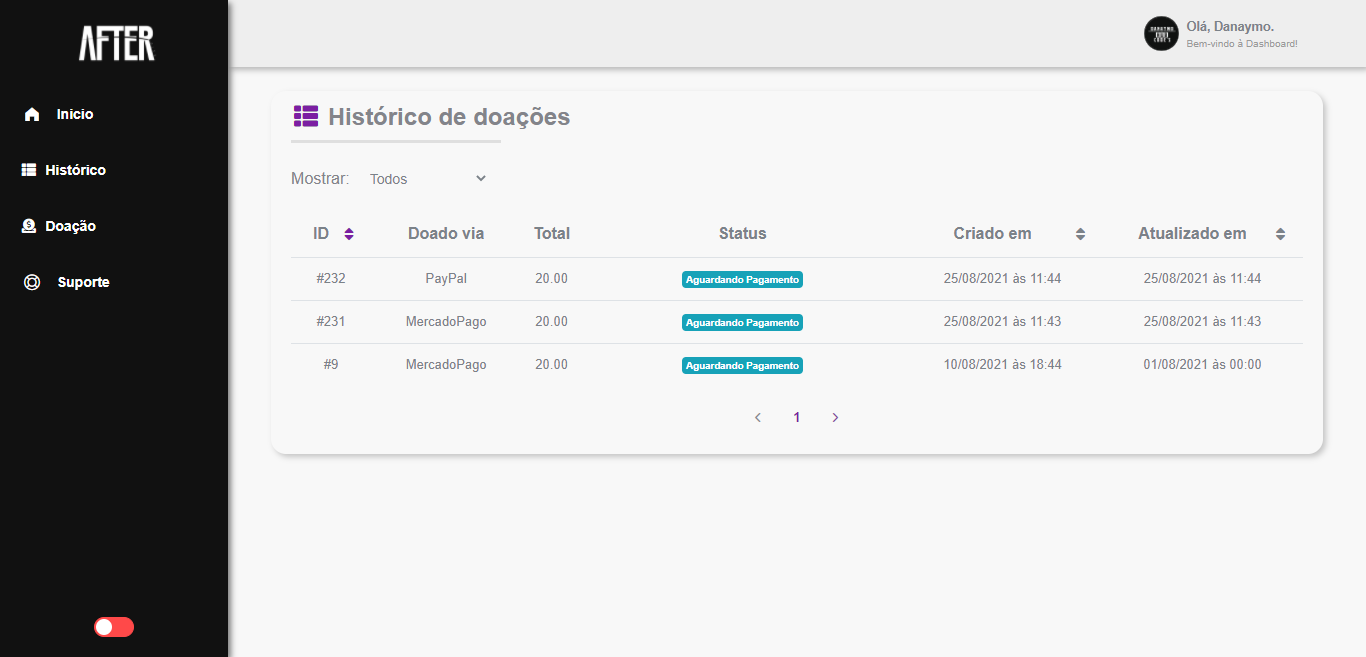The width and height of the screenshot is (1366, 657).
Task: Click the AFTER logo at the top left
Action: pyautogui.click(x=116, y=44)
